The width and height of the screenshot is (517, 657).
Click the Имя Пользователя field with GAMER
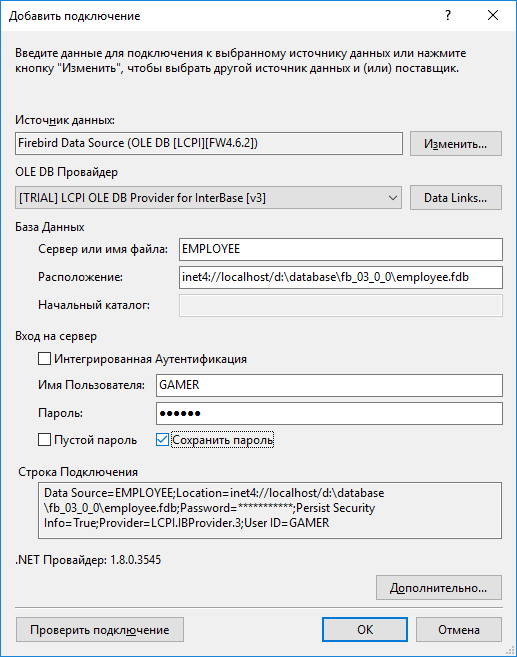(329, 385)
